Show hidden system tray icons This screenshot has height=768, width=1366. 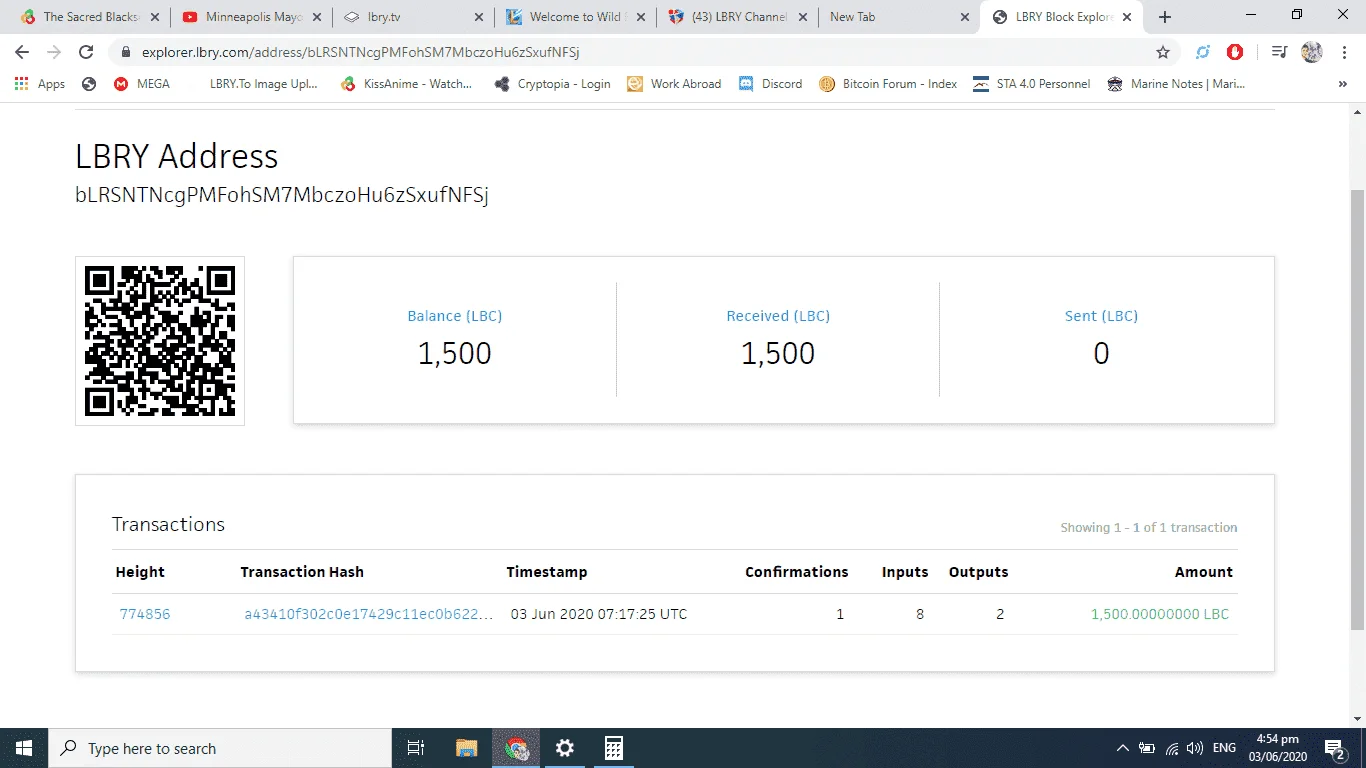point(1122,748)
